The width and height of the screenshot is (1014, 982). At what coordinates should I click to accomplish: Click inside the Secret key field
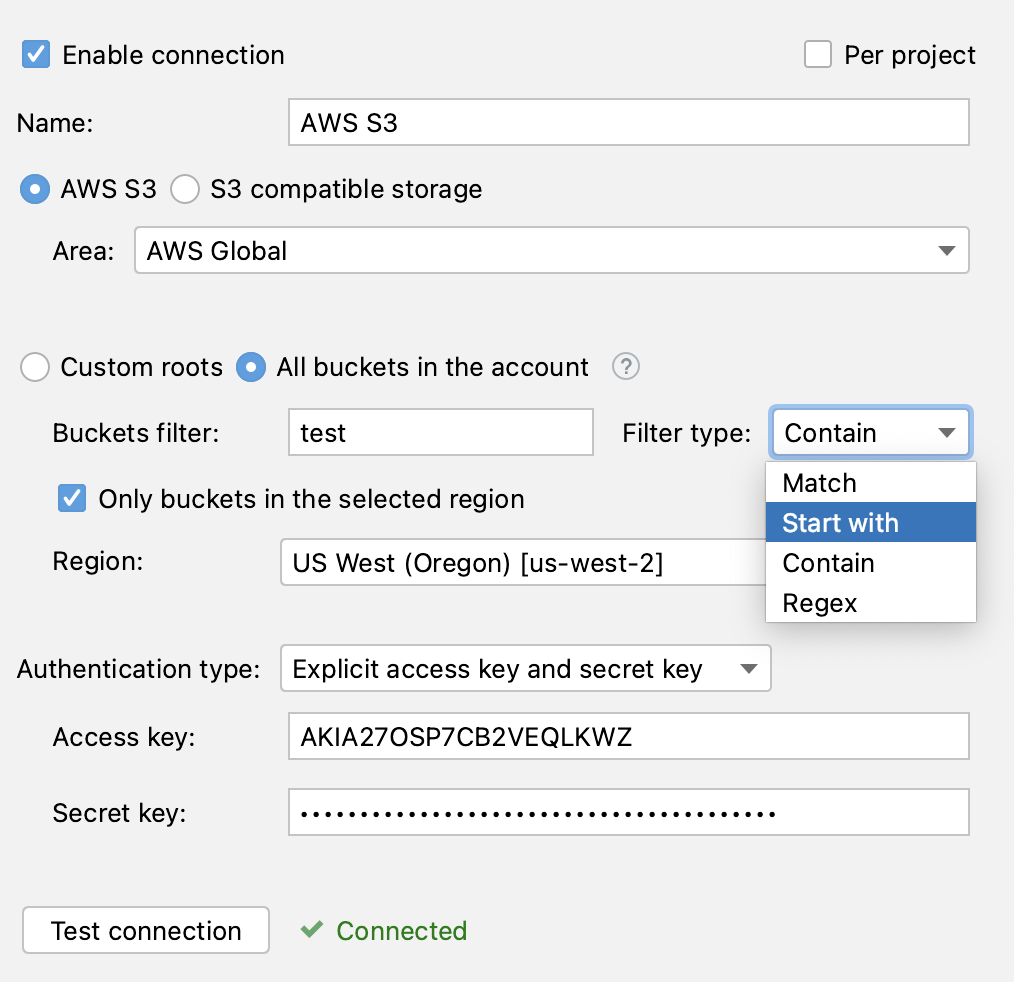coord(628,812)
